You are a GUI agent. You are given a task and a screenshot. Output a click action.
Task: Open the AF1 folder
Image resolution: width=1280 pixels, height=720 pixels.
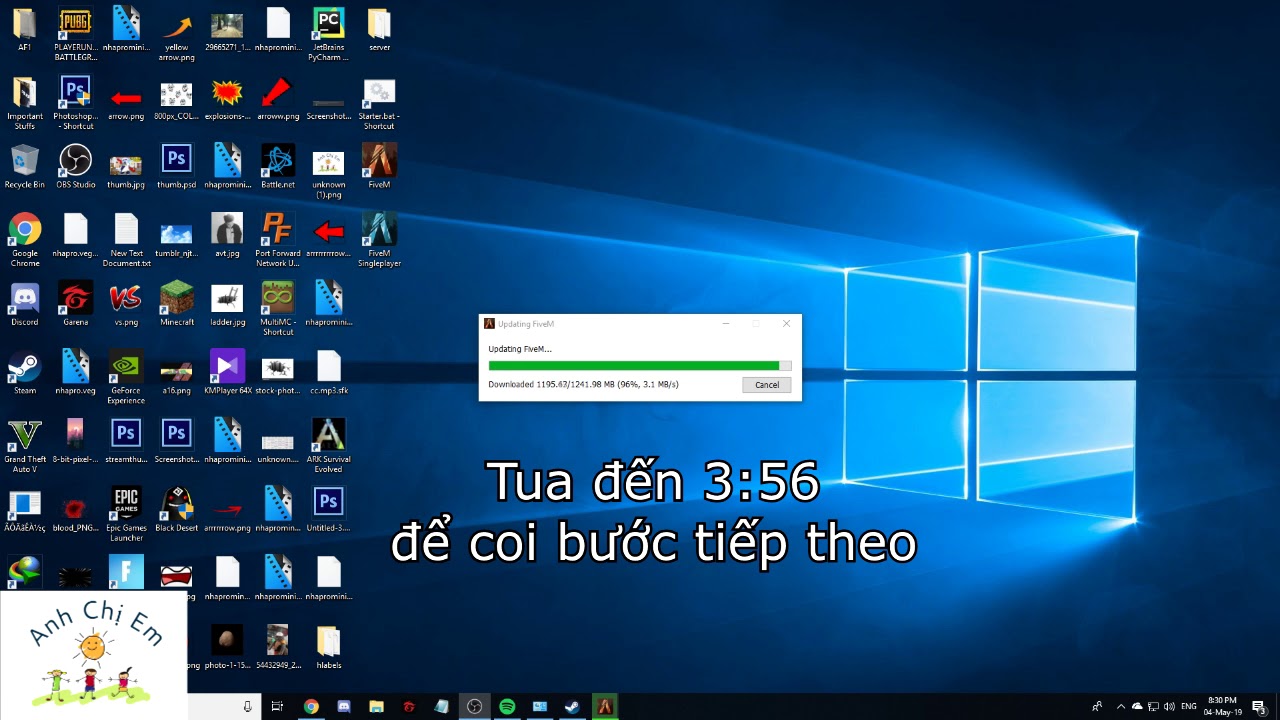coord(24,29)
